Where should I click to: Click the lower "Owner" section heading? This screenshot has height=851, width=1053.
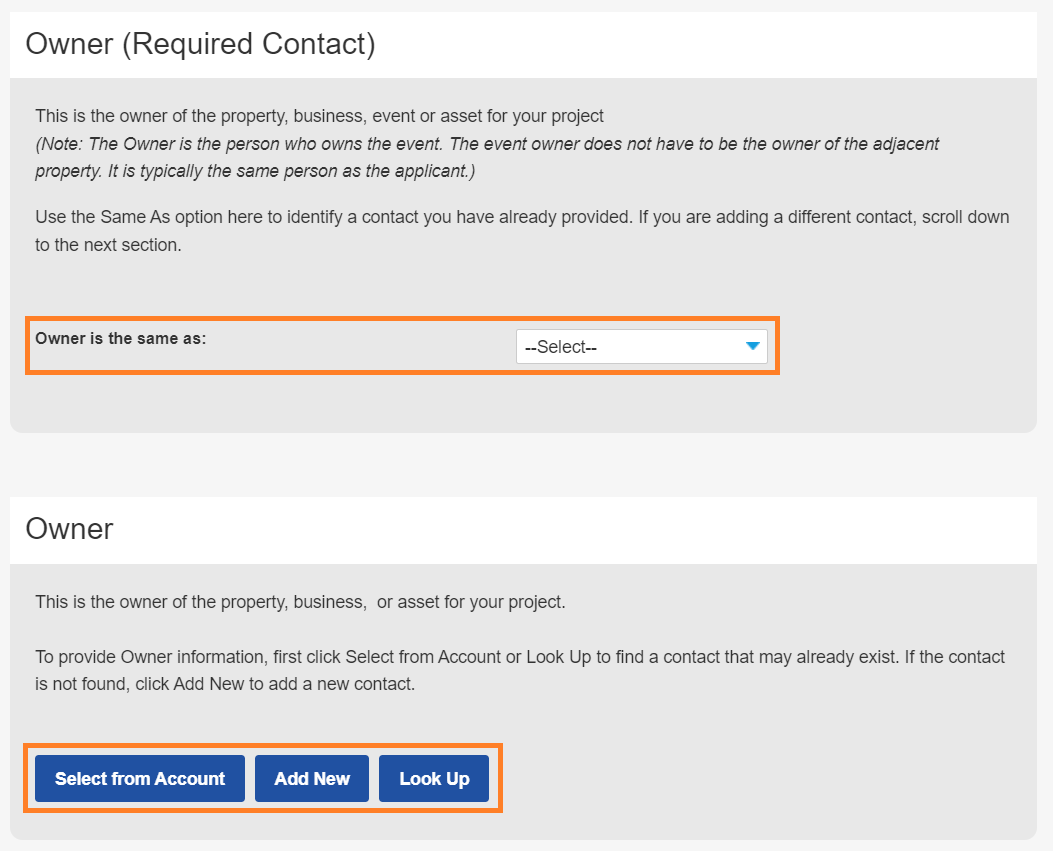69,528
